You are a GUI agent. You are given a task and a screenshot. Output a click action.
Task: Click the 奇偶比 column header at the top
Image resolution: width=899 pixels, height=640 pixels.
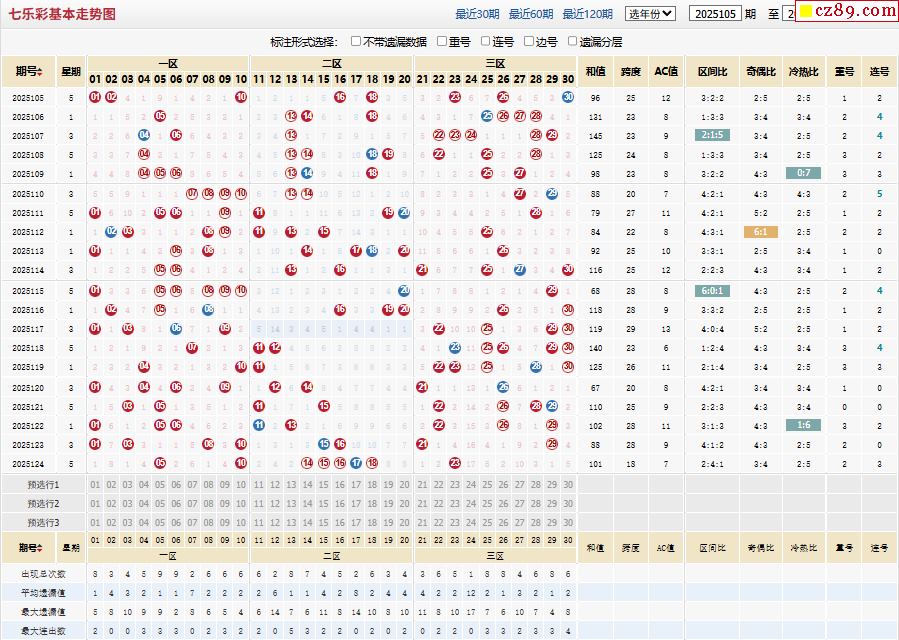coord(760,71)
